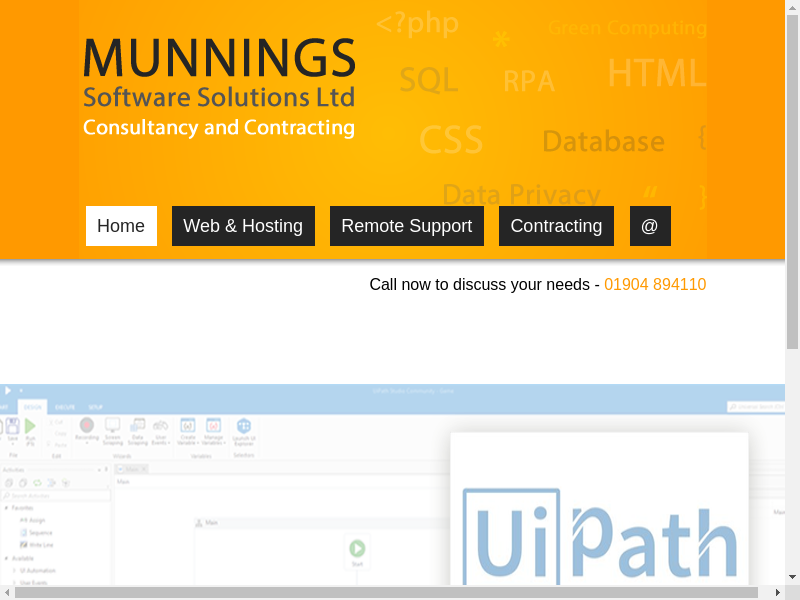
Task: Click the horizontal scrollbar left arrow
Action: point(7,593)
